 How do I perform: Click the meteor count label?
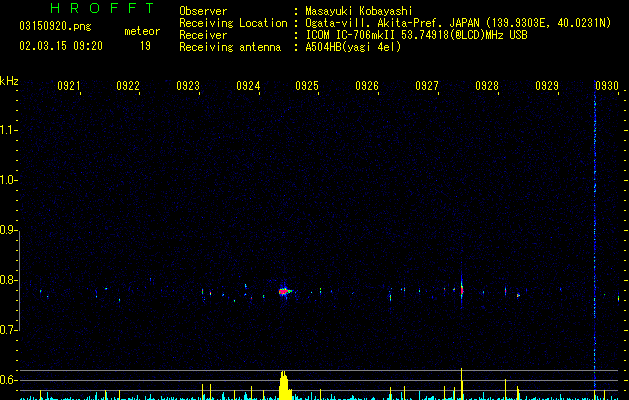click(x=142, y=31)
